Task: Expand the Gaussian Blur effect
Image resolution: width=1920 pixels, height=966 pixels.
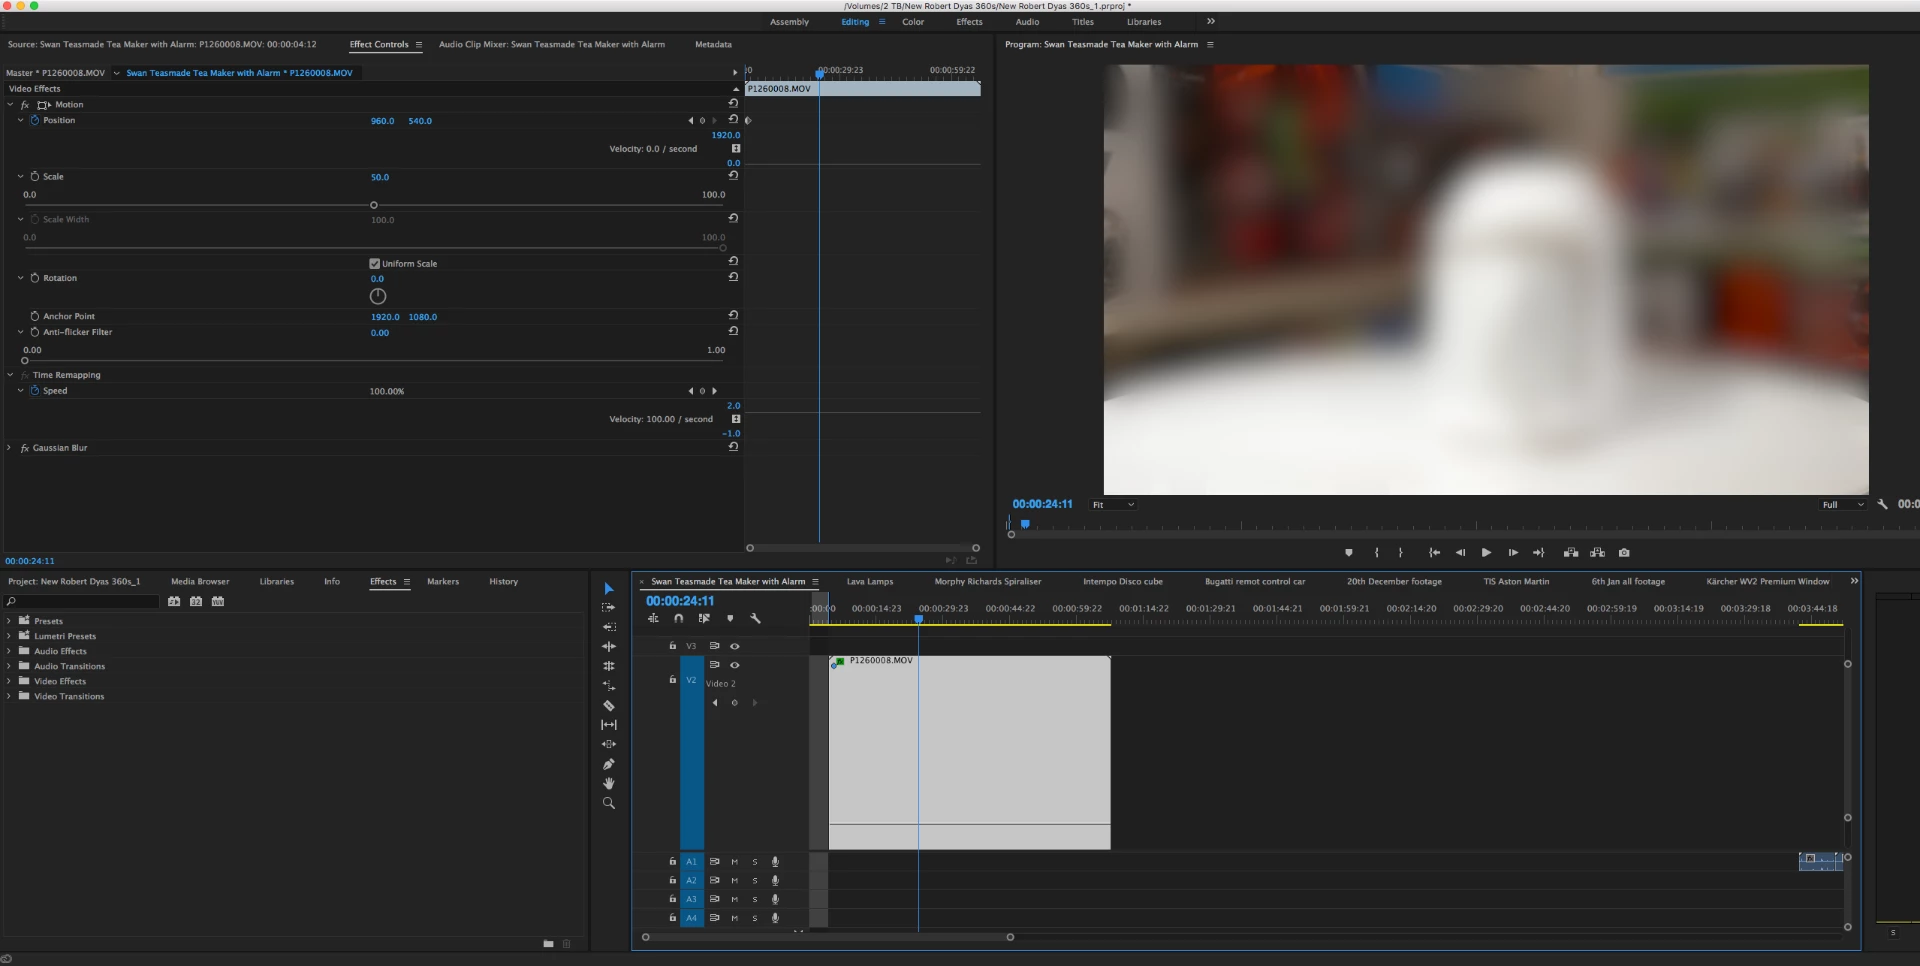Action: click(x=10, y=448)
